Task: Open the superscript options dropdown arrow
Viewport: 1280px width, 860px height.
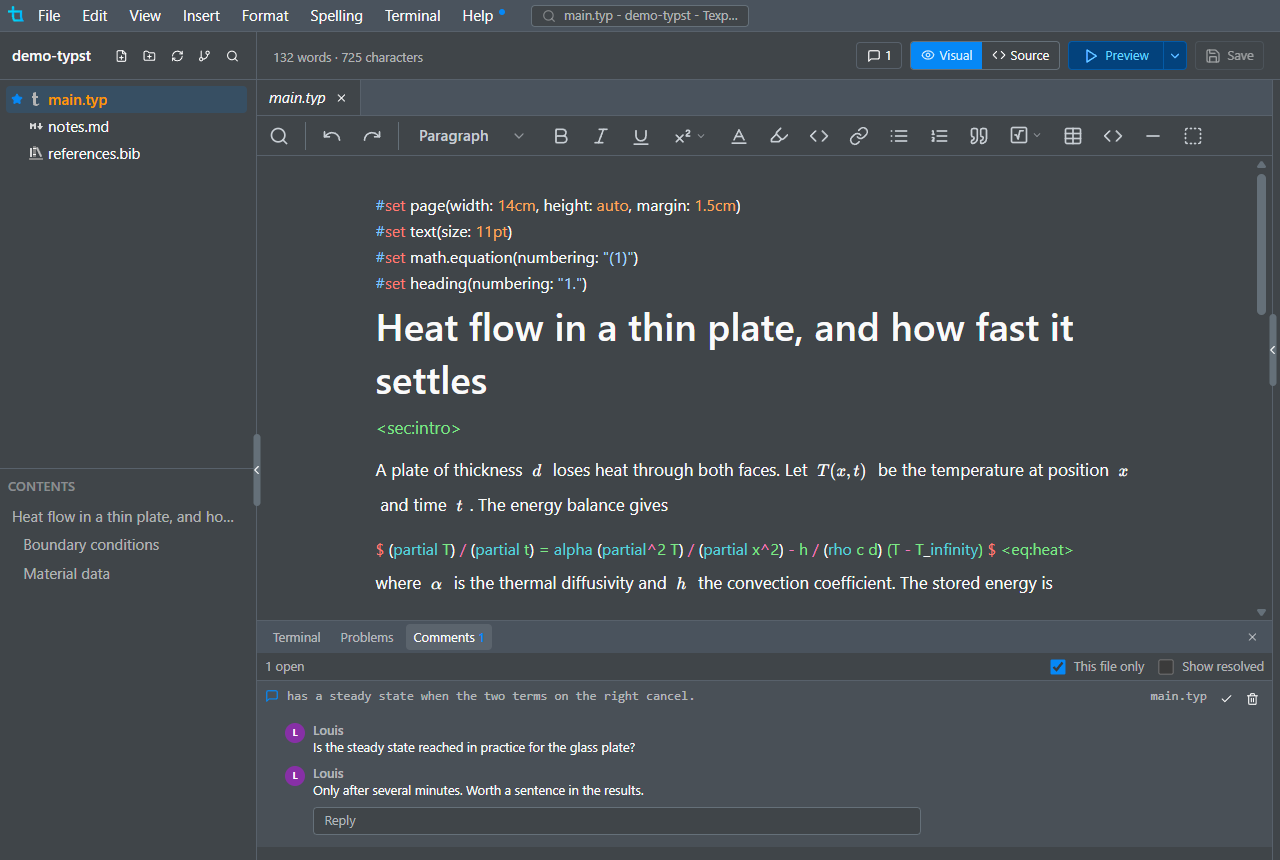Action: tap(701, 136)
